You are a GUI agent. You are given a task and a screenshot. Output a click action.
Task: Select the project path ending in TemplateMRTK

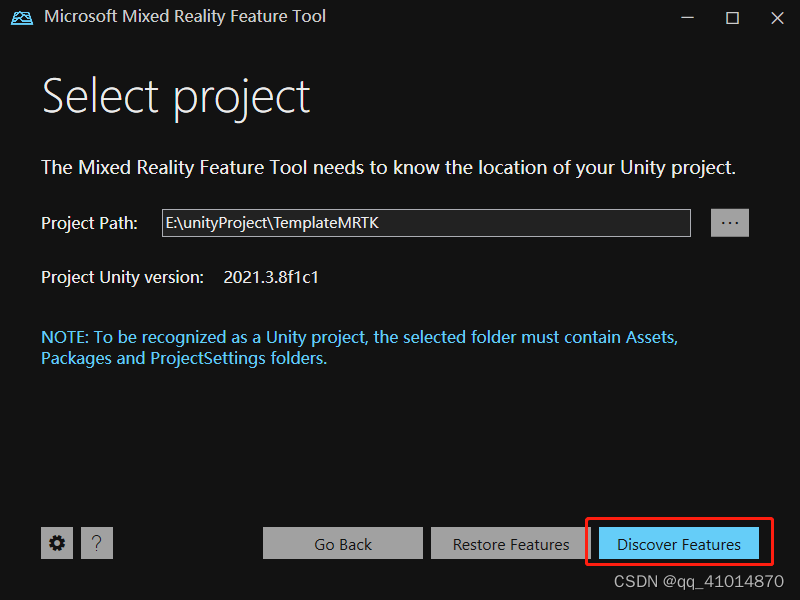click(x=425, y=222)
